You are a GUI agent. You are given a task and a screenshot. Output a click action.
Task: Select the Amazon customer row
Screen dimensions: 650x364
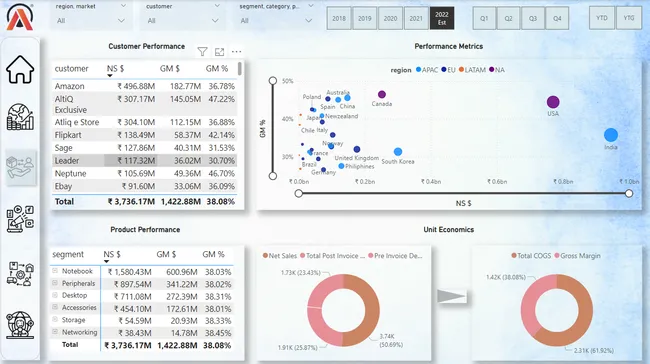click(145, 86)
